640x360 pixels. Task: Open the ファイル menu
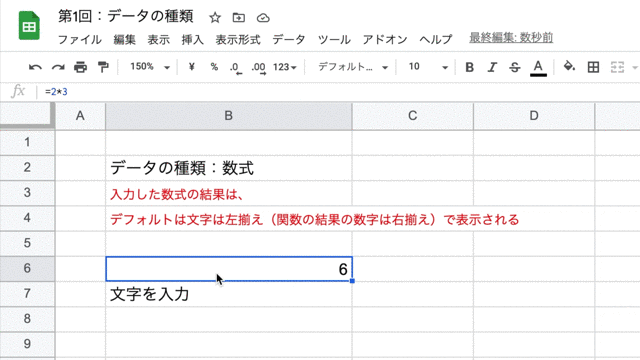[80, 40]
